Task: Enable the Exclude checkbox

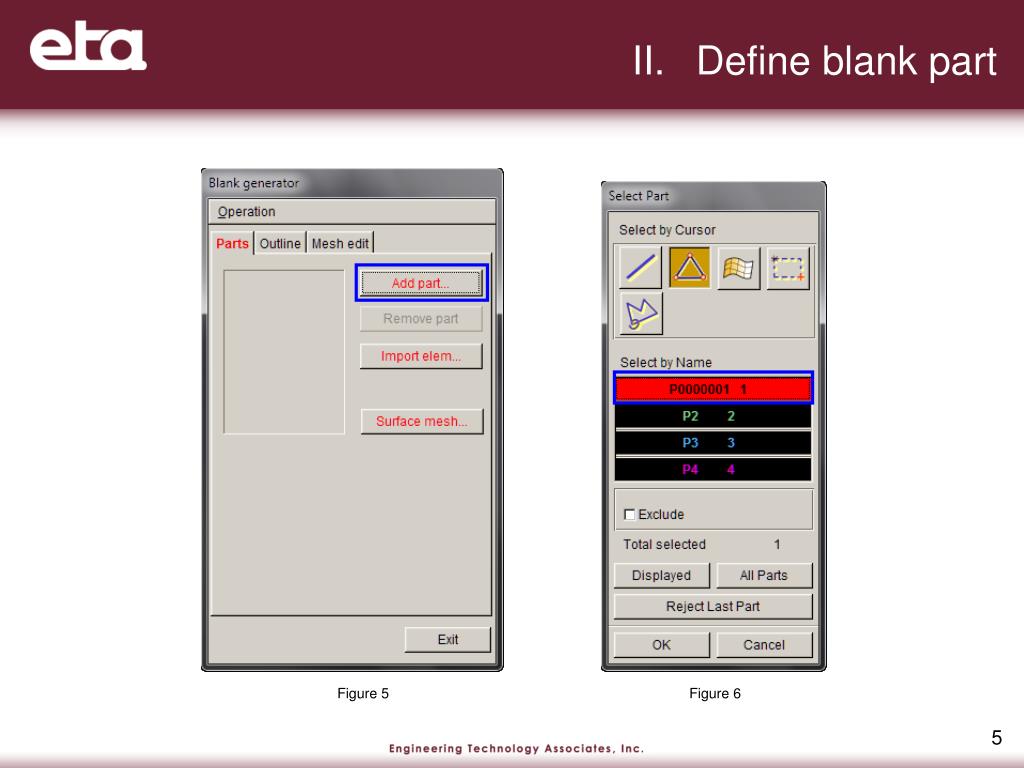Action: tap(630, 515)
